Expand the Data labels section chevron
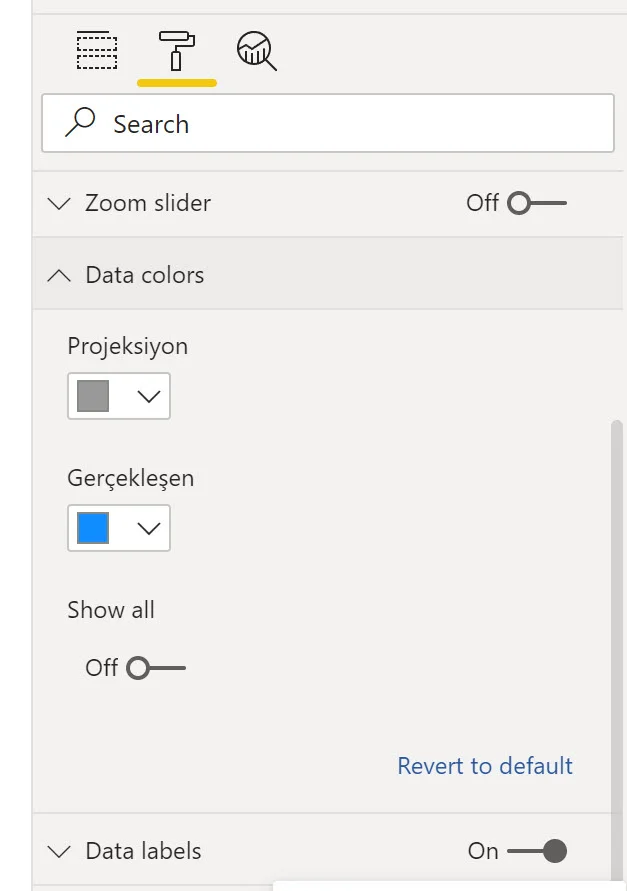This screenshot has width=627, height=891. pyautogui.click(x=60, y=852)
